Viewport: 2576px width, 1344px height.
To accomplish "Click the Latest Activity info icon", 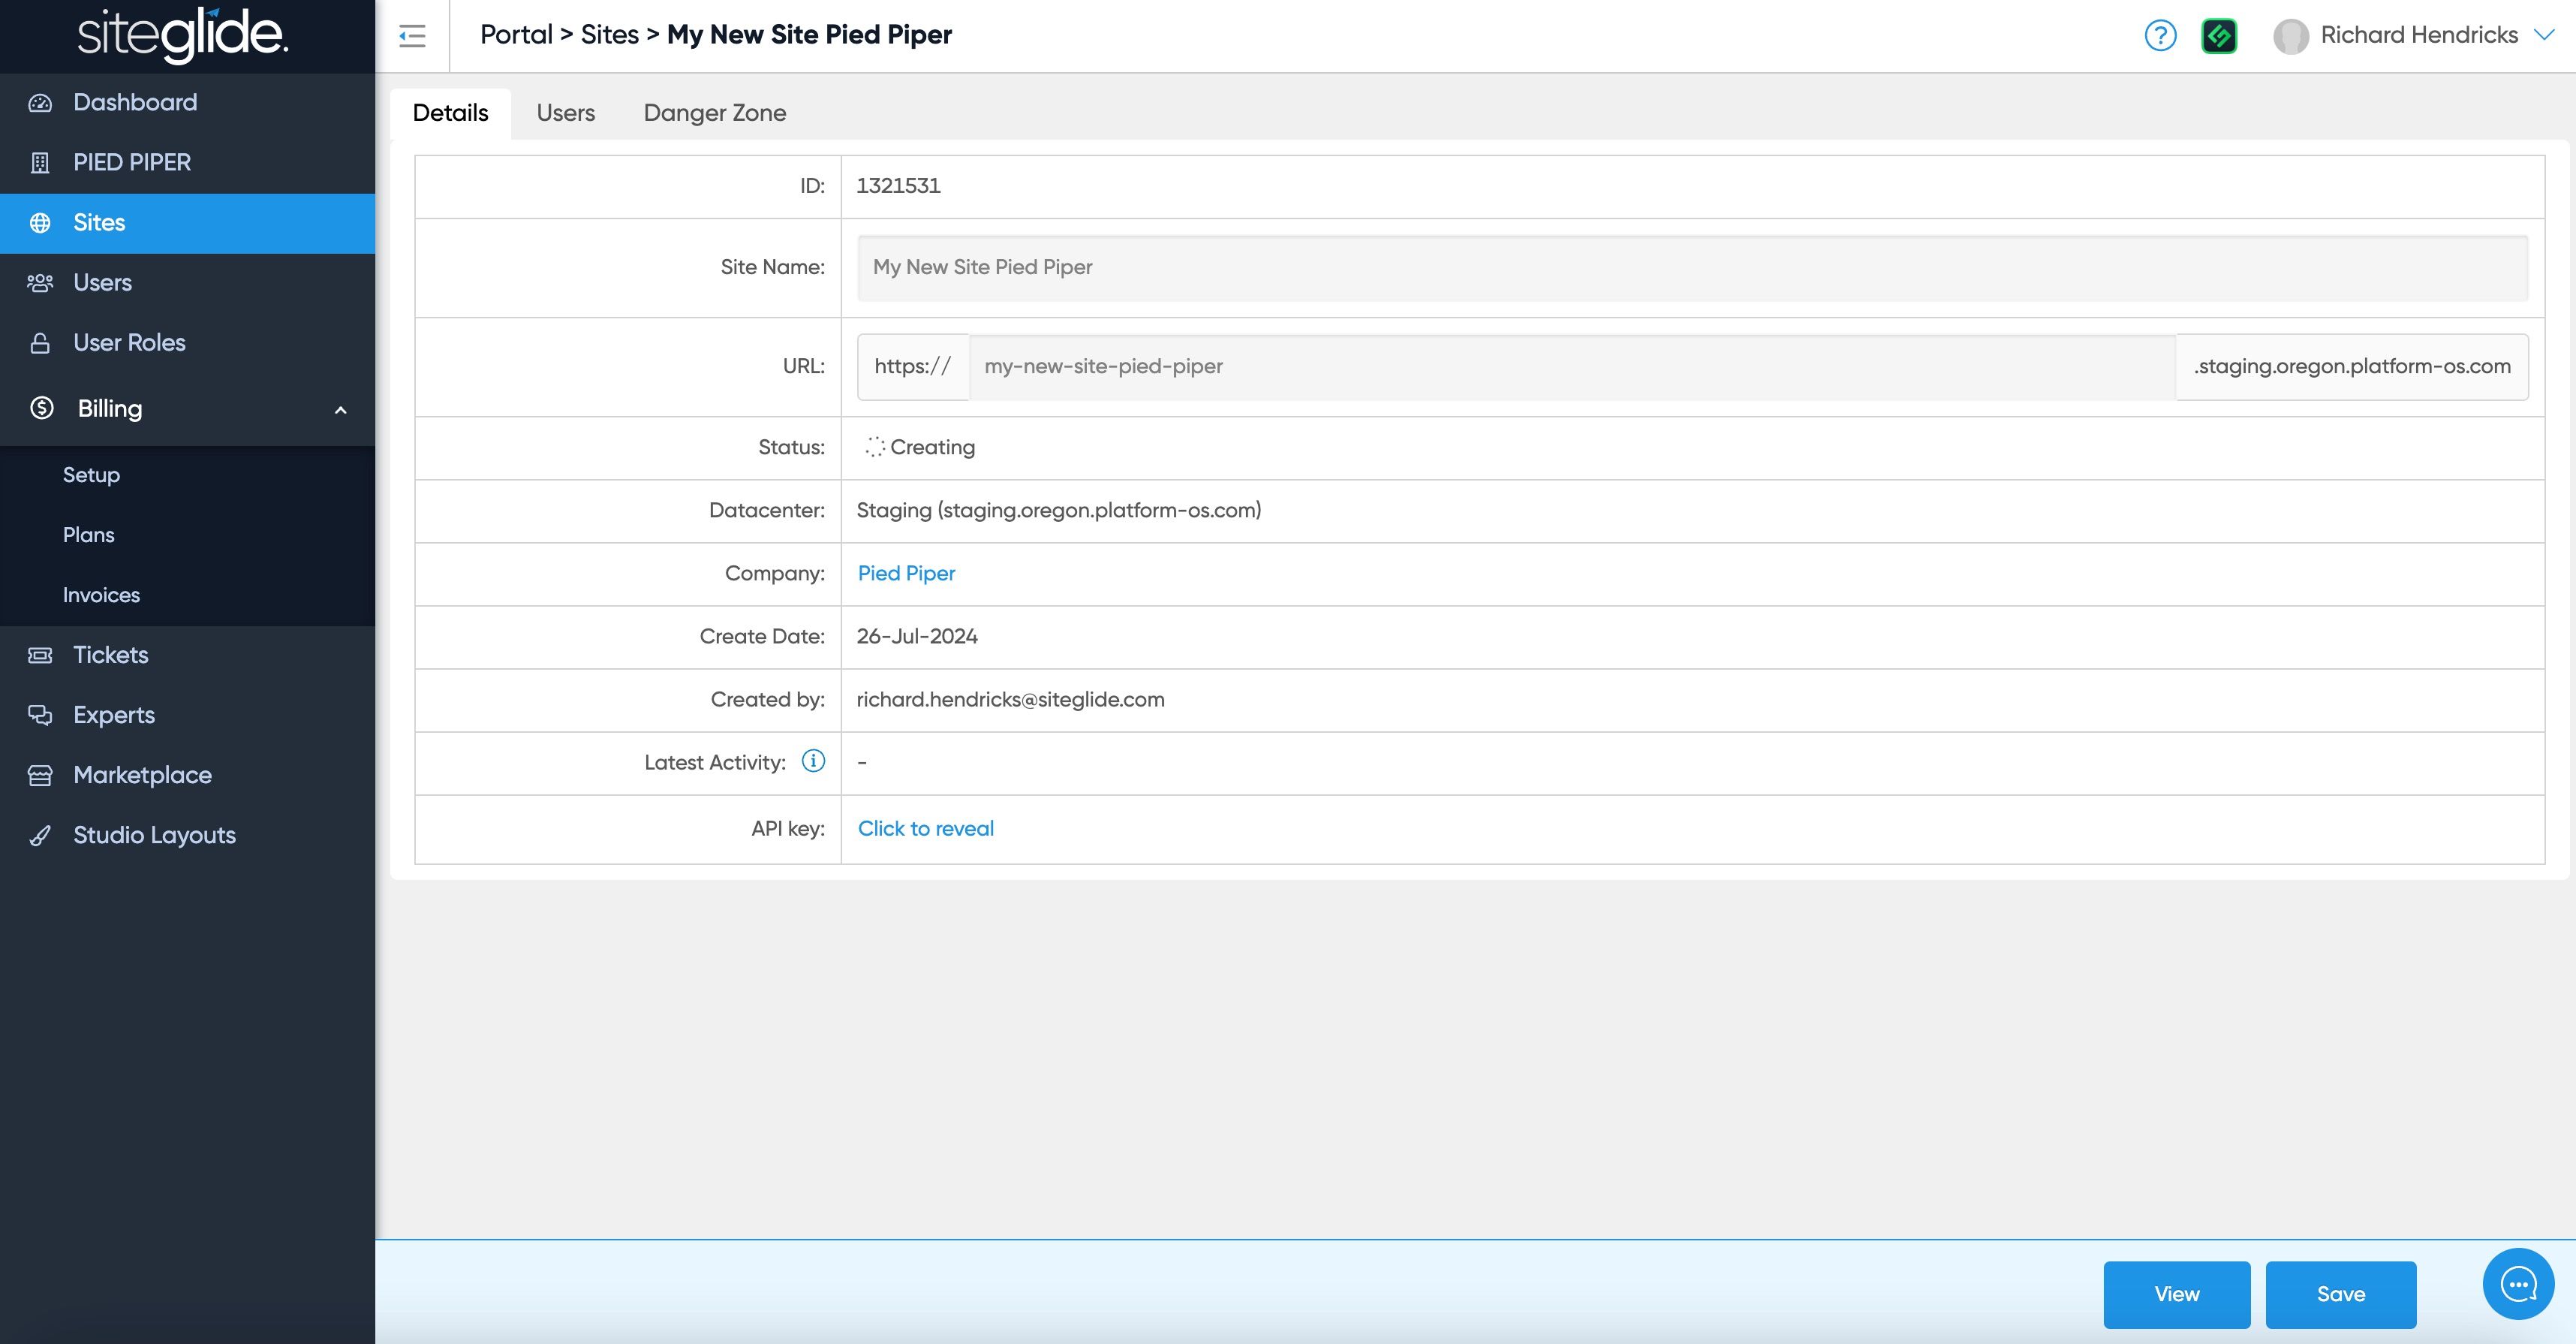I will [x=814, y=761].
